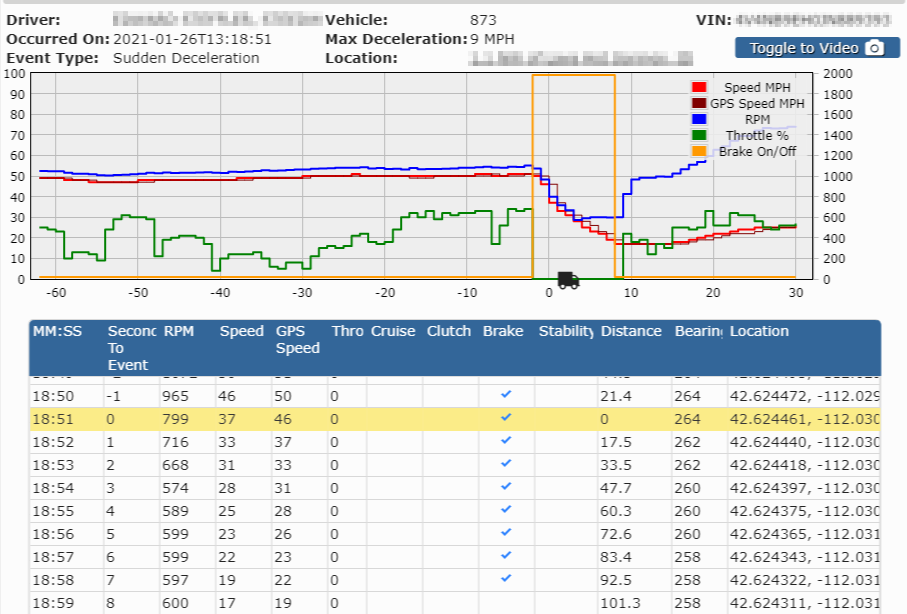Click the brake checkmark in the 18:51 row
The width and height of the screenshot is (907, 614).
[x=506, y=417]
